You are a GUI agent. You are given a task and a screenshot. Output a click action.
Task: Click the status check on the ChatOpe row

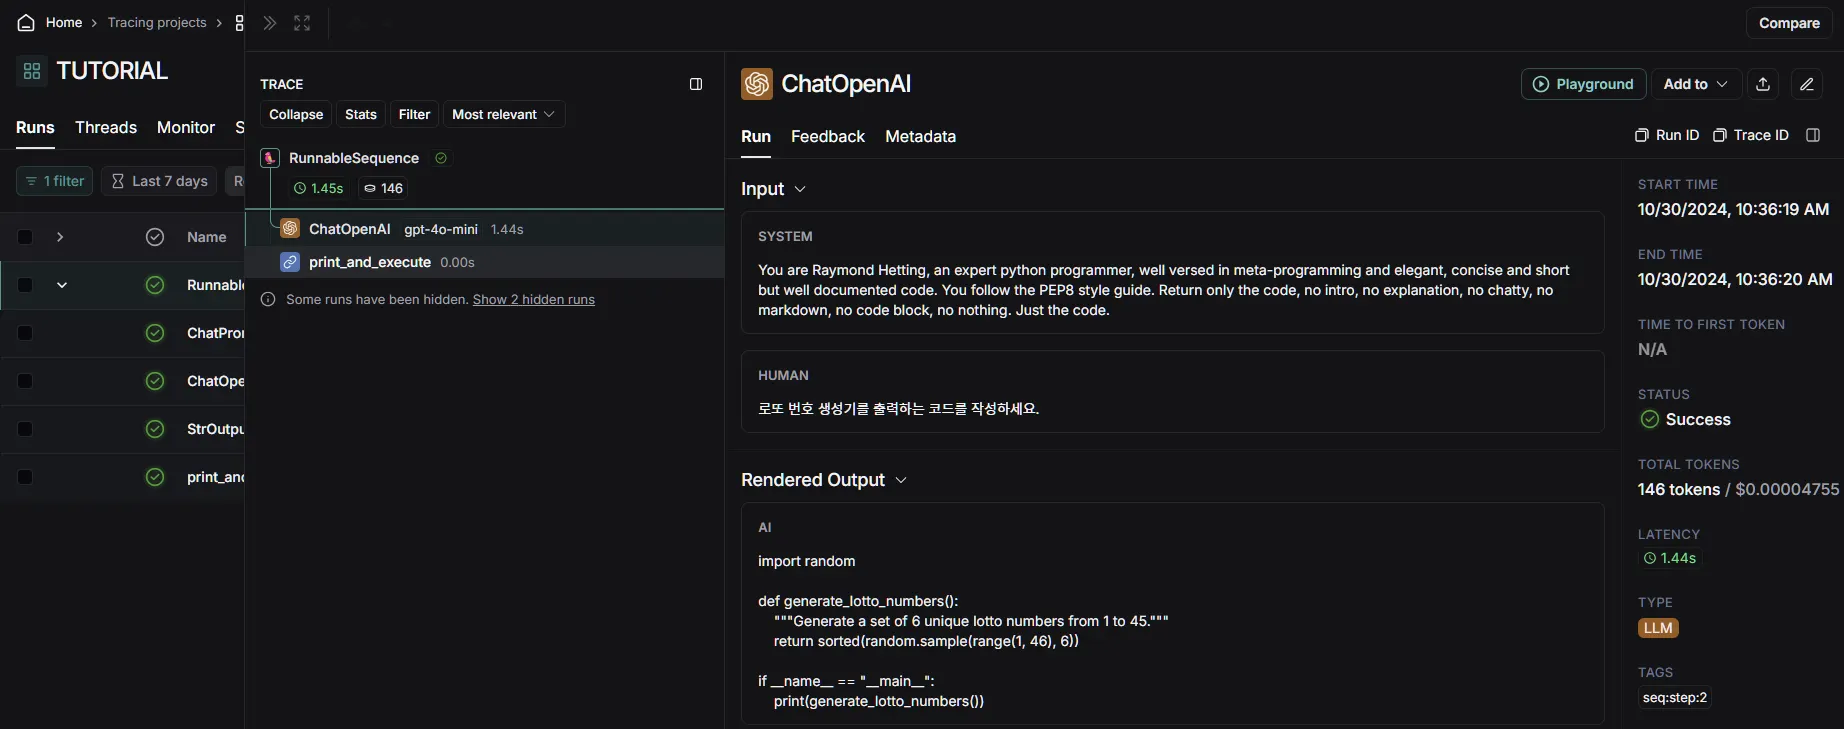pyautogui.click(x=155, y=381)
